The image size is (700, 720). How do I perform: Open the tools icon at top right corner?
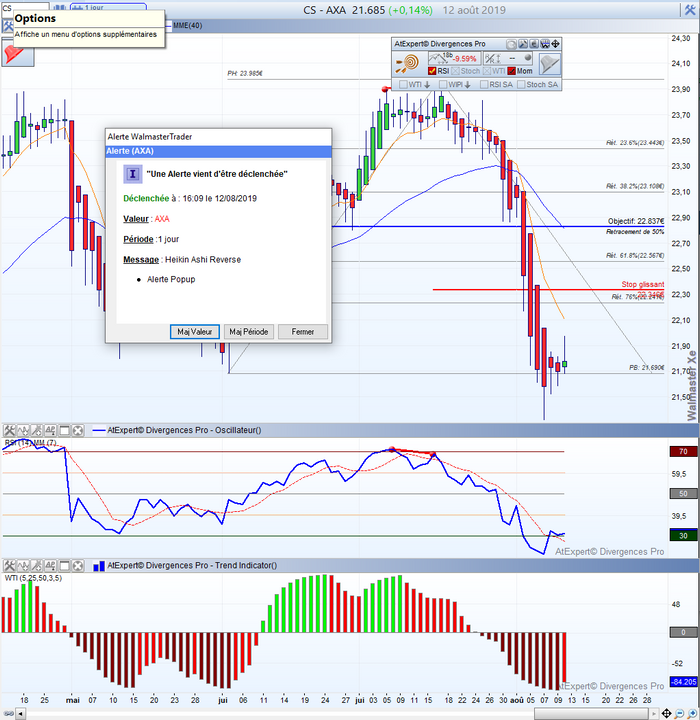click(x=689, y=10)
